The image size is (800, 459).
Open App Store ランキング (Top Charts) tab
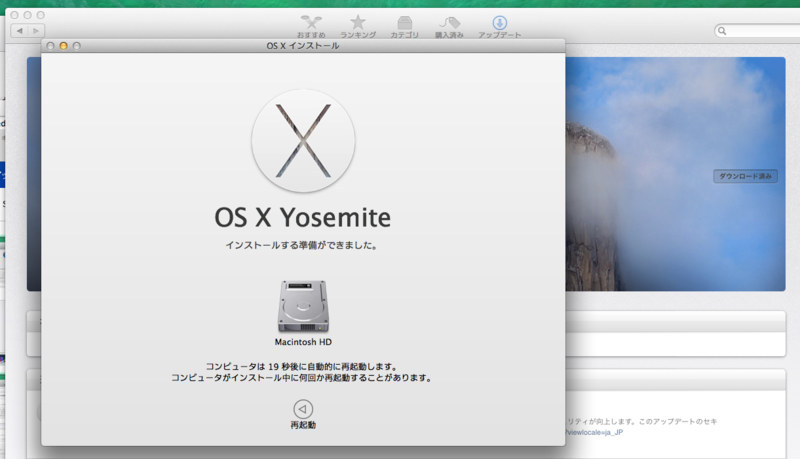click(358, 27)
